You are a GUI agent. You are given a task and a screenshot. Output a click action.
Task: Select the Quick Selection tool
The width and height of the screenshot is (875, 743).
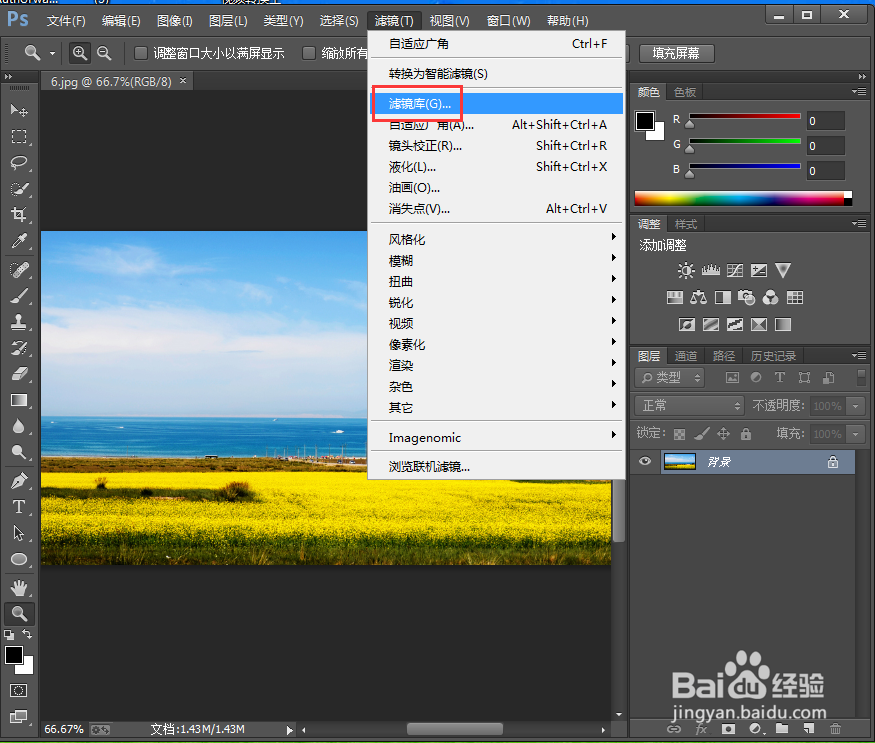pyautogui.click(x=19, y=189)
